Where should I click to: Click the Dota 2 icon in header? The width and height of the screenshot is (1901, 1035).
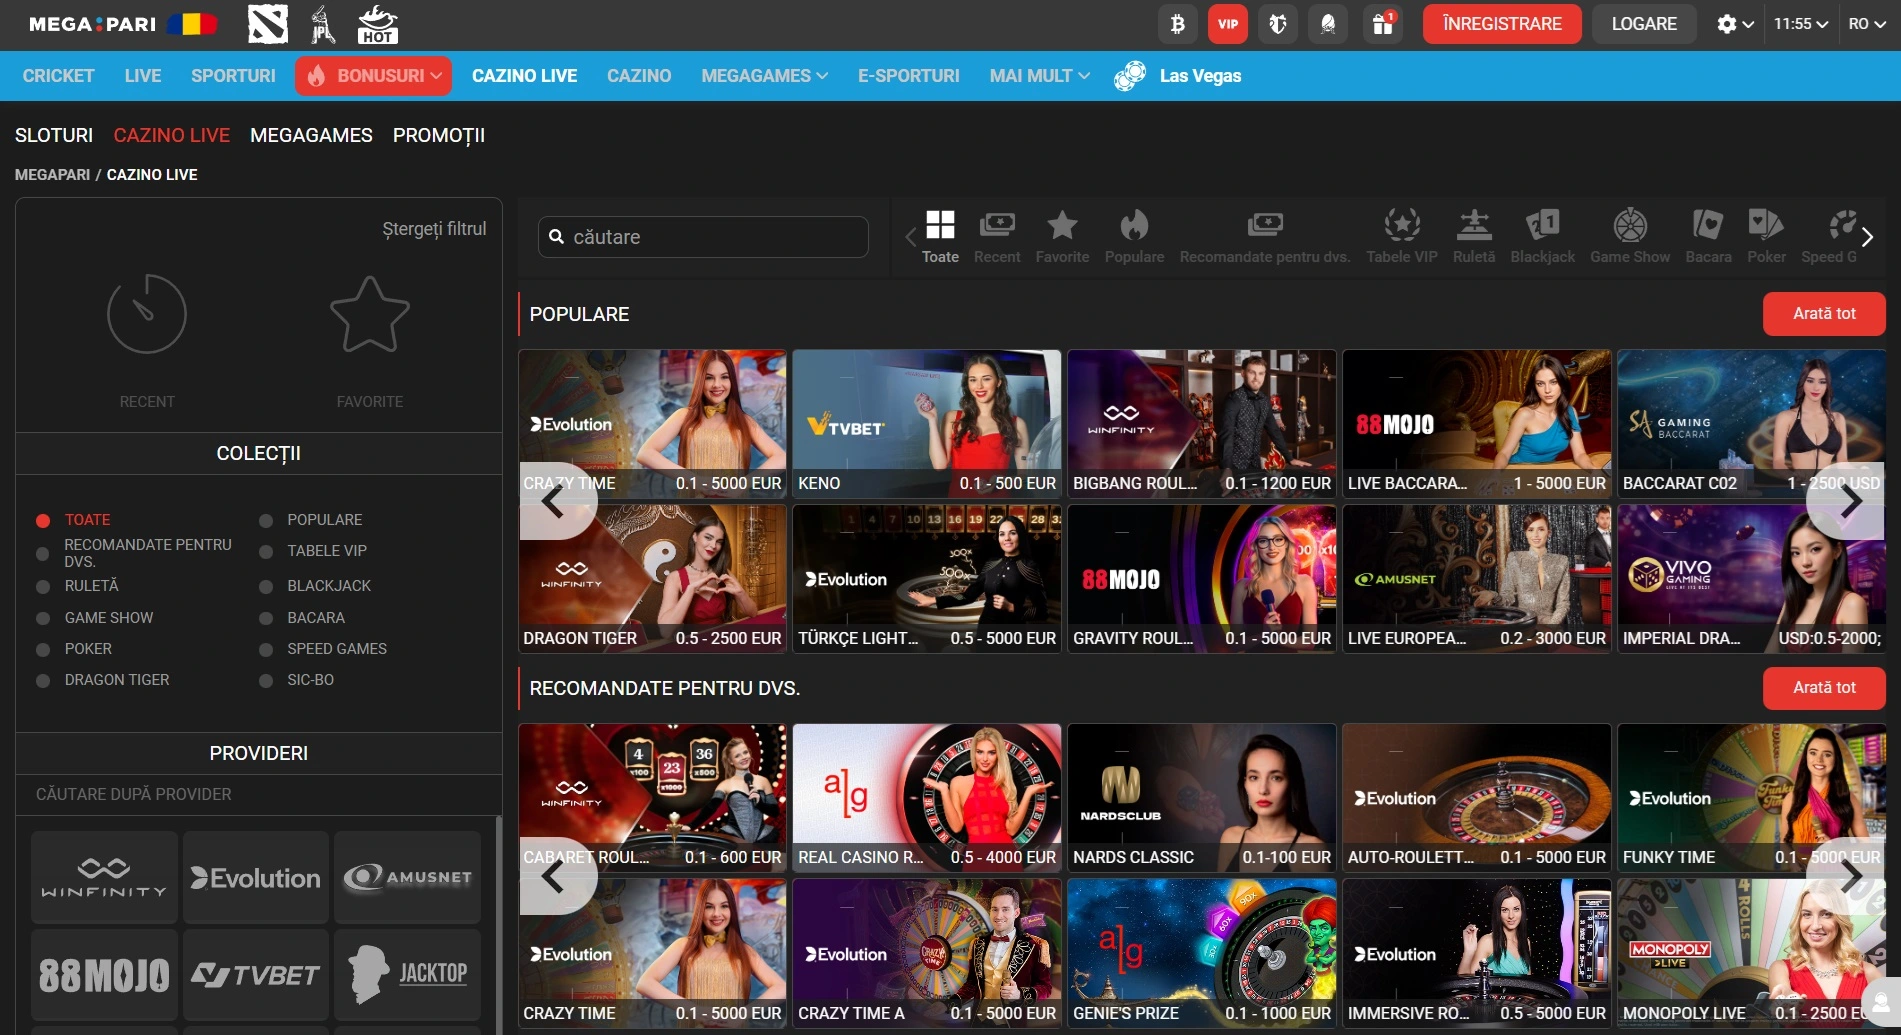point(267,24)
